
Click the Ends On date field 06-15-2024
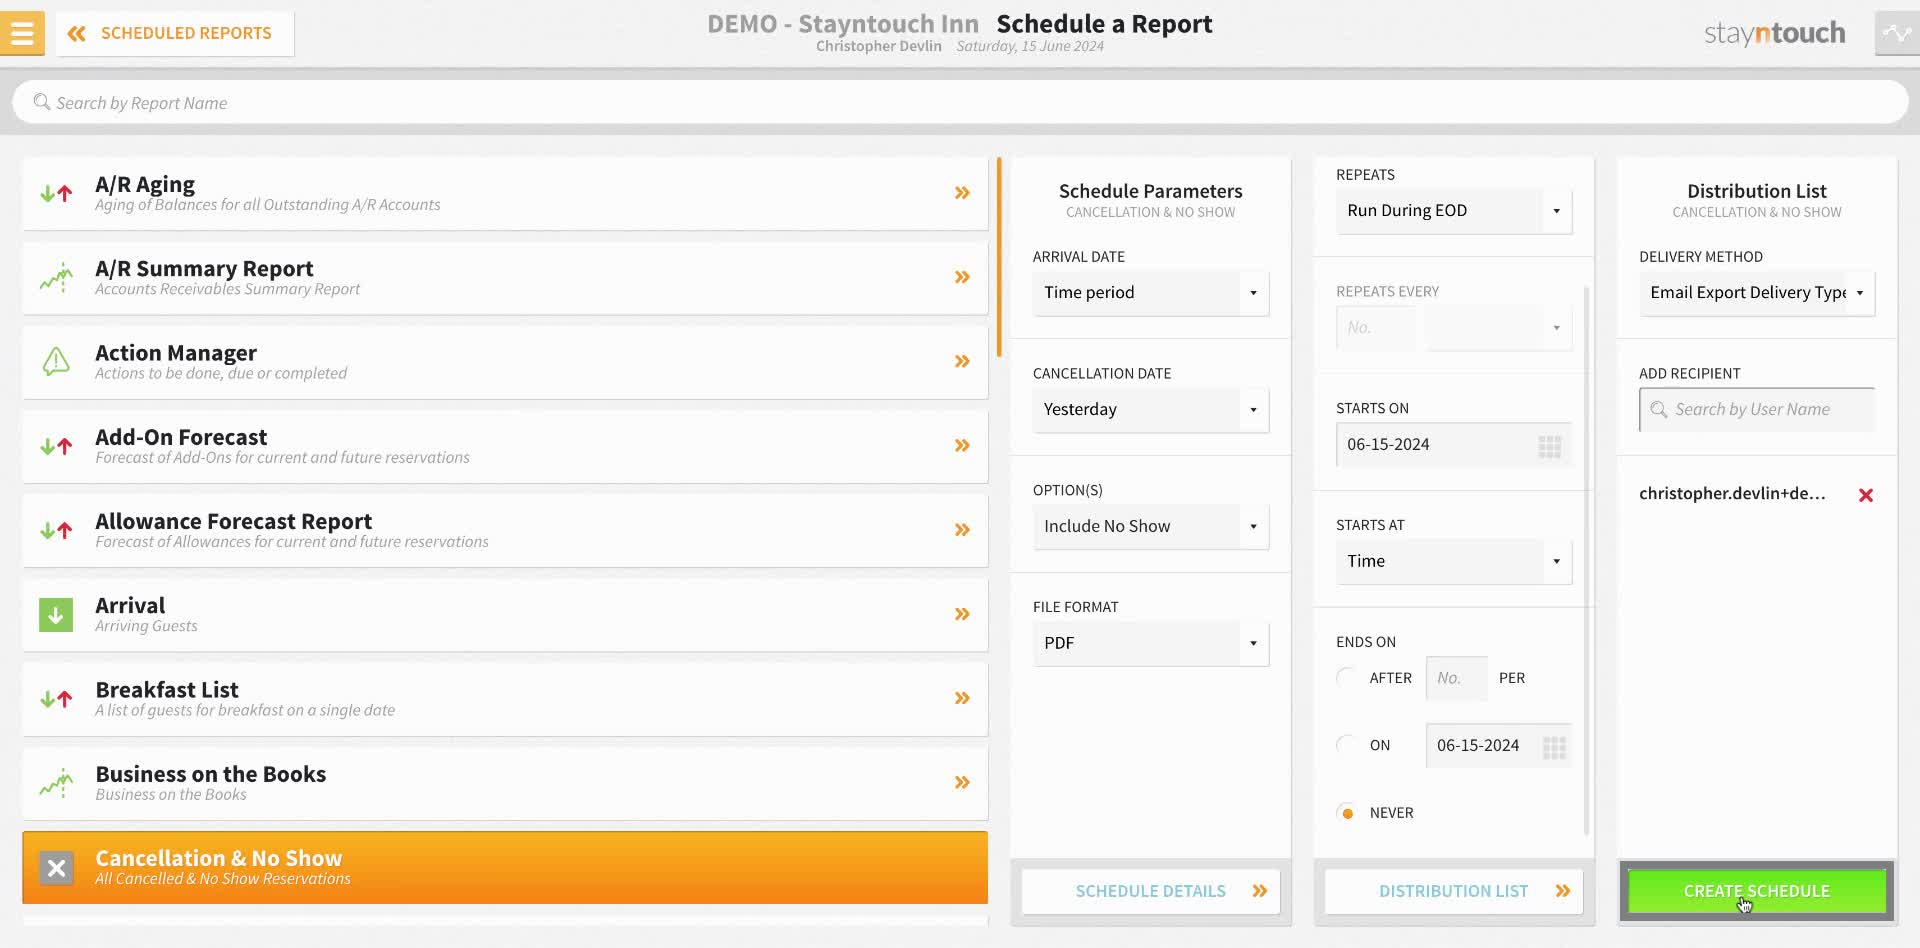coord(1498,746)
